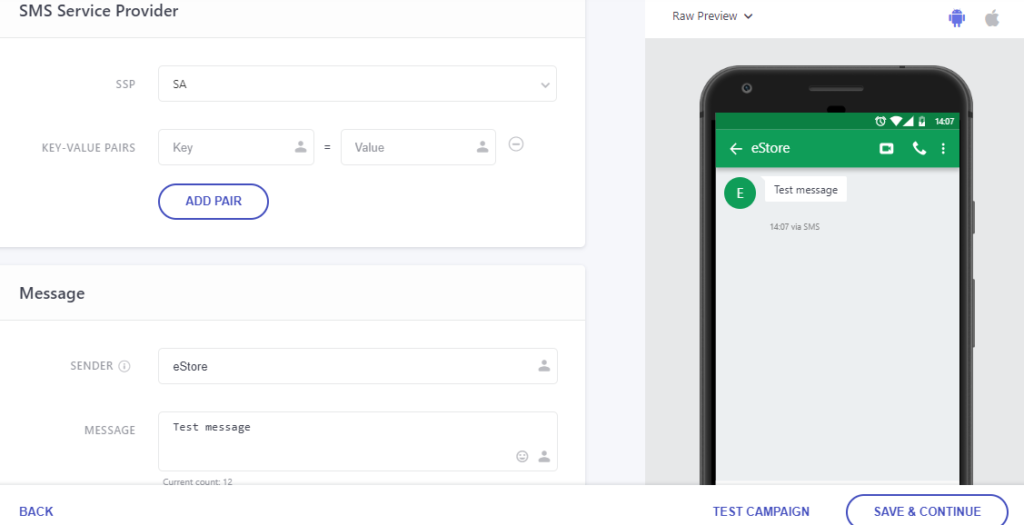Click video call icon in phone preview
The width and height of the screenshot is (1024, 525).
click(x=886, y=148)
